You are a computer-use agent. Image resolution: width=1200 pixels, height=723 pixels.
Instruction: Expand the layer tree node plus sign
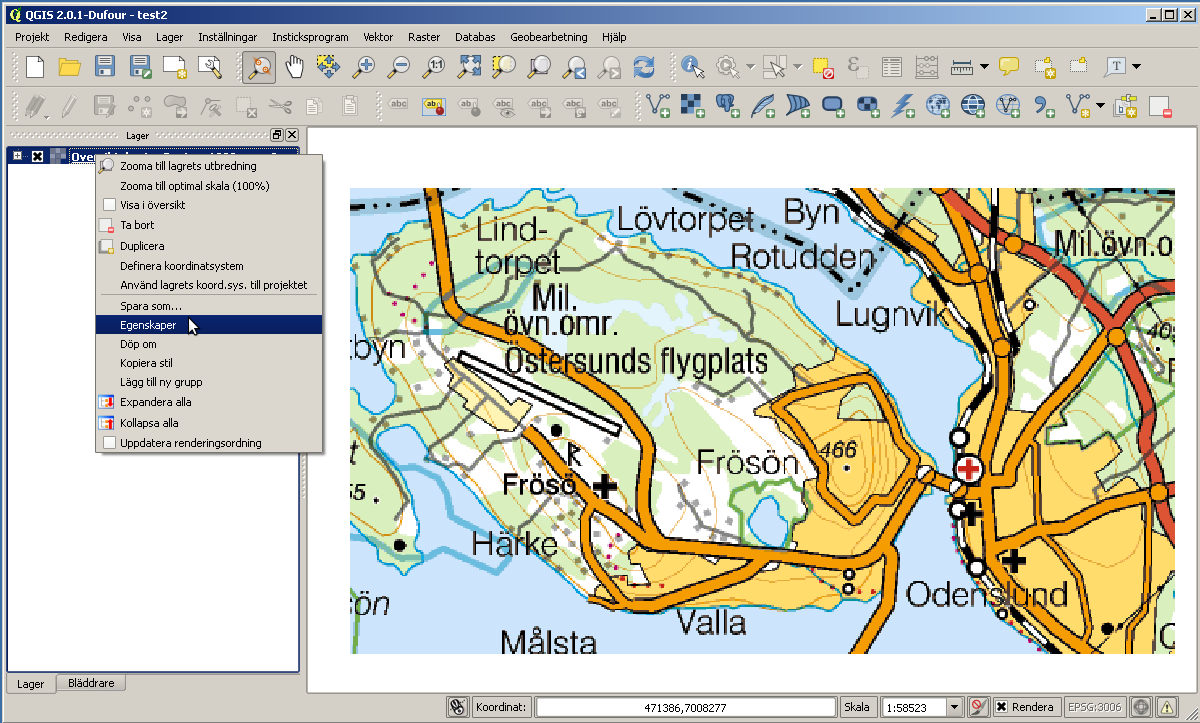(18, 157)
